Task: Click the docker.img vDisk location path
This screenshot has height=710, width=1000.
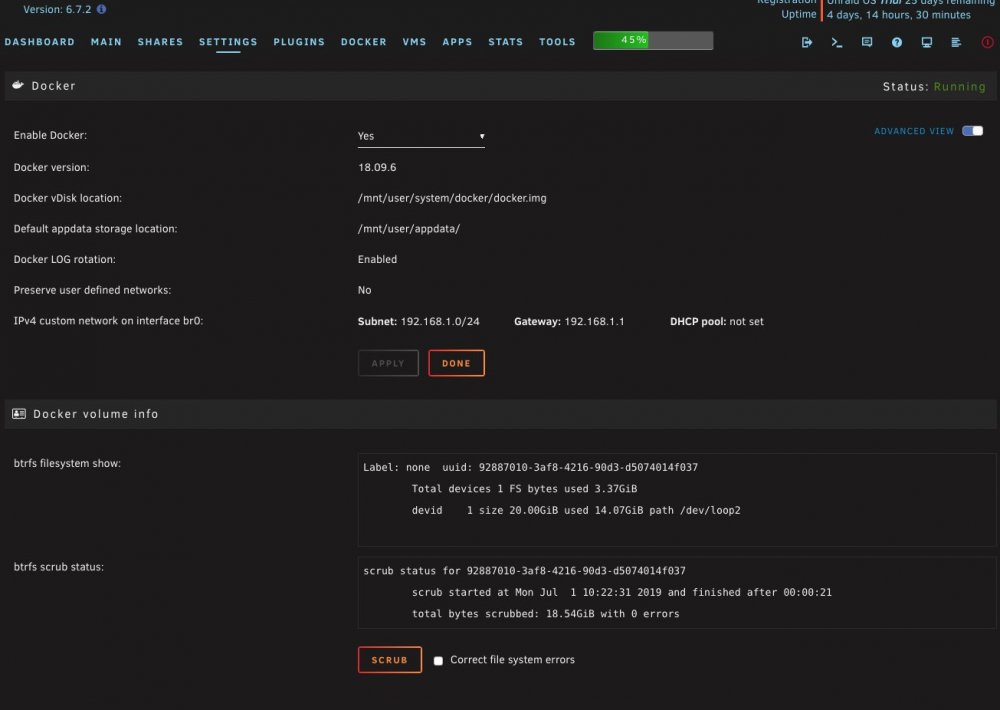Action: tap(452, 198)
